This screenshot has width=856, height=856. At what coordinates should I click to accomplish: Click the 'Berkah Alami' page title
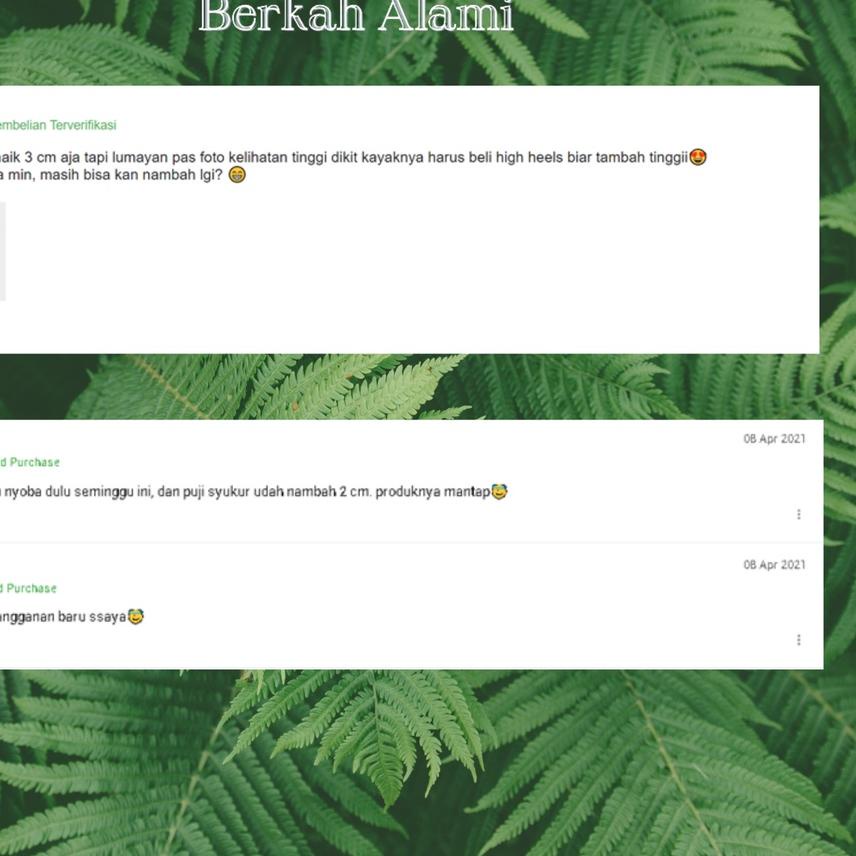[x=356, y=16]
